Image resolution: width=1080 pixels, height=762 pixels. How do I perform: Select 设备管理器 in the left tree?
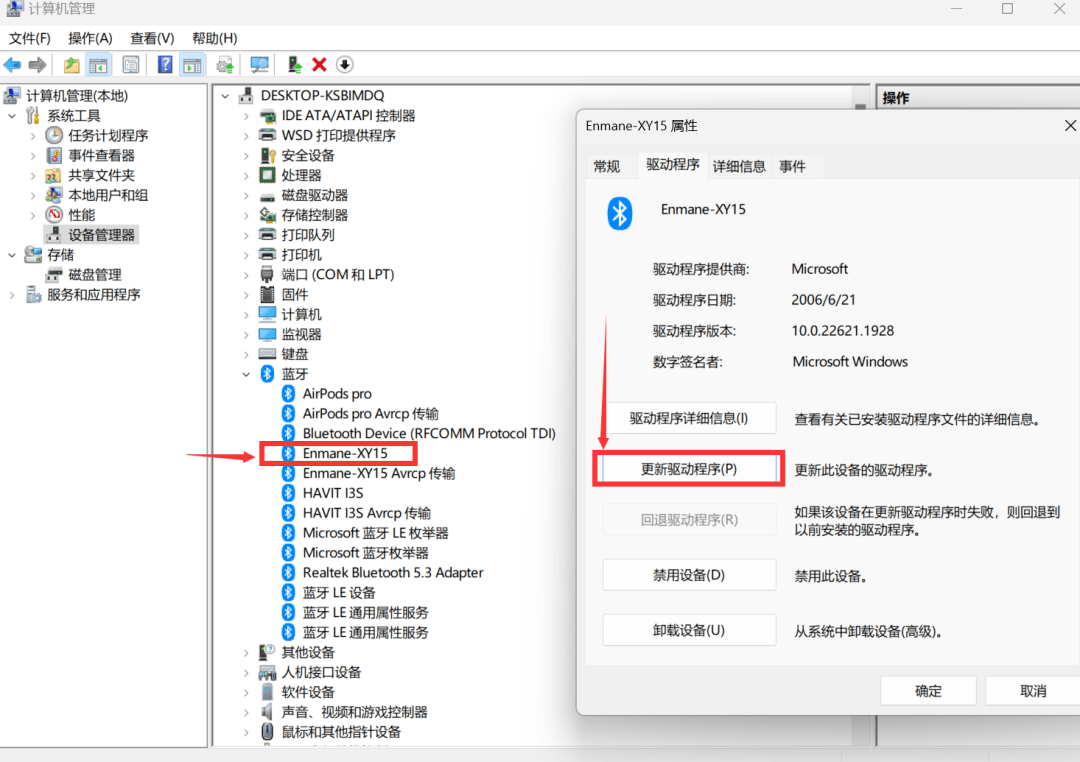click(x=99, y=234)
